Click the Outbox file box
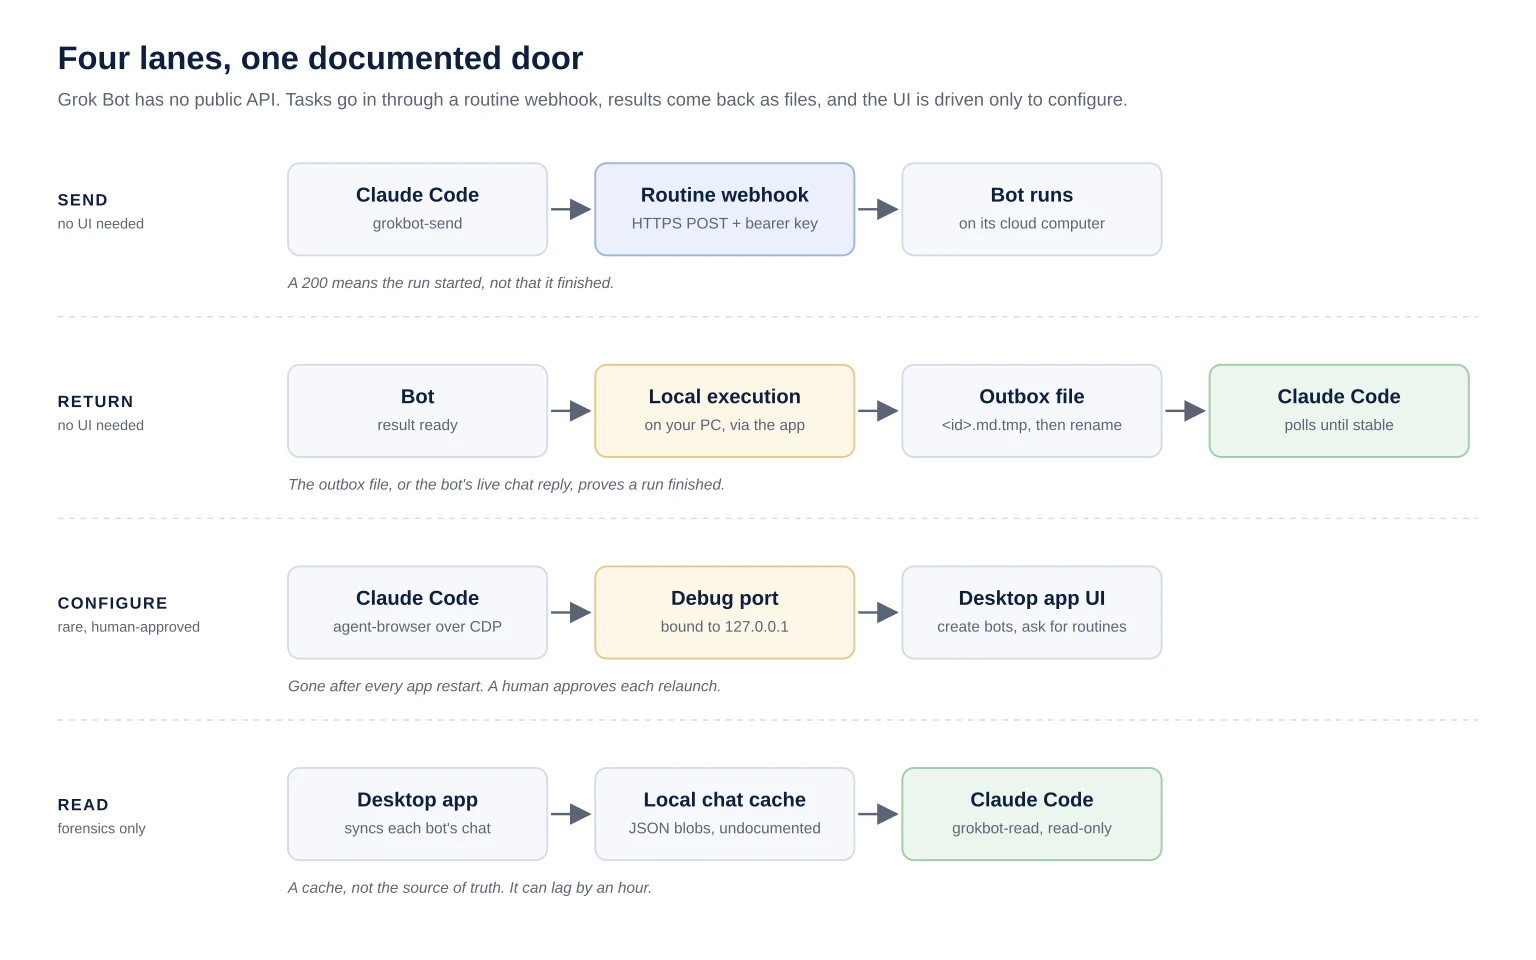This screenshot has width=1536, height=960. point(1032,411)
